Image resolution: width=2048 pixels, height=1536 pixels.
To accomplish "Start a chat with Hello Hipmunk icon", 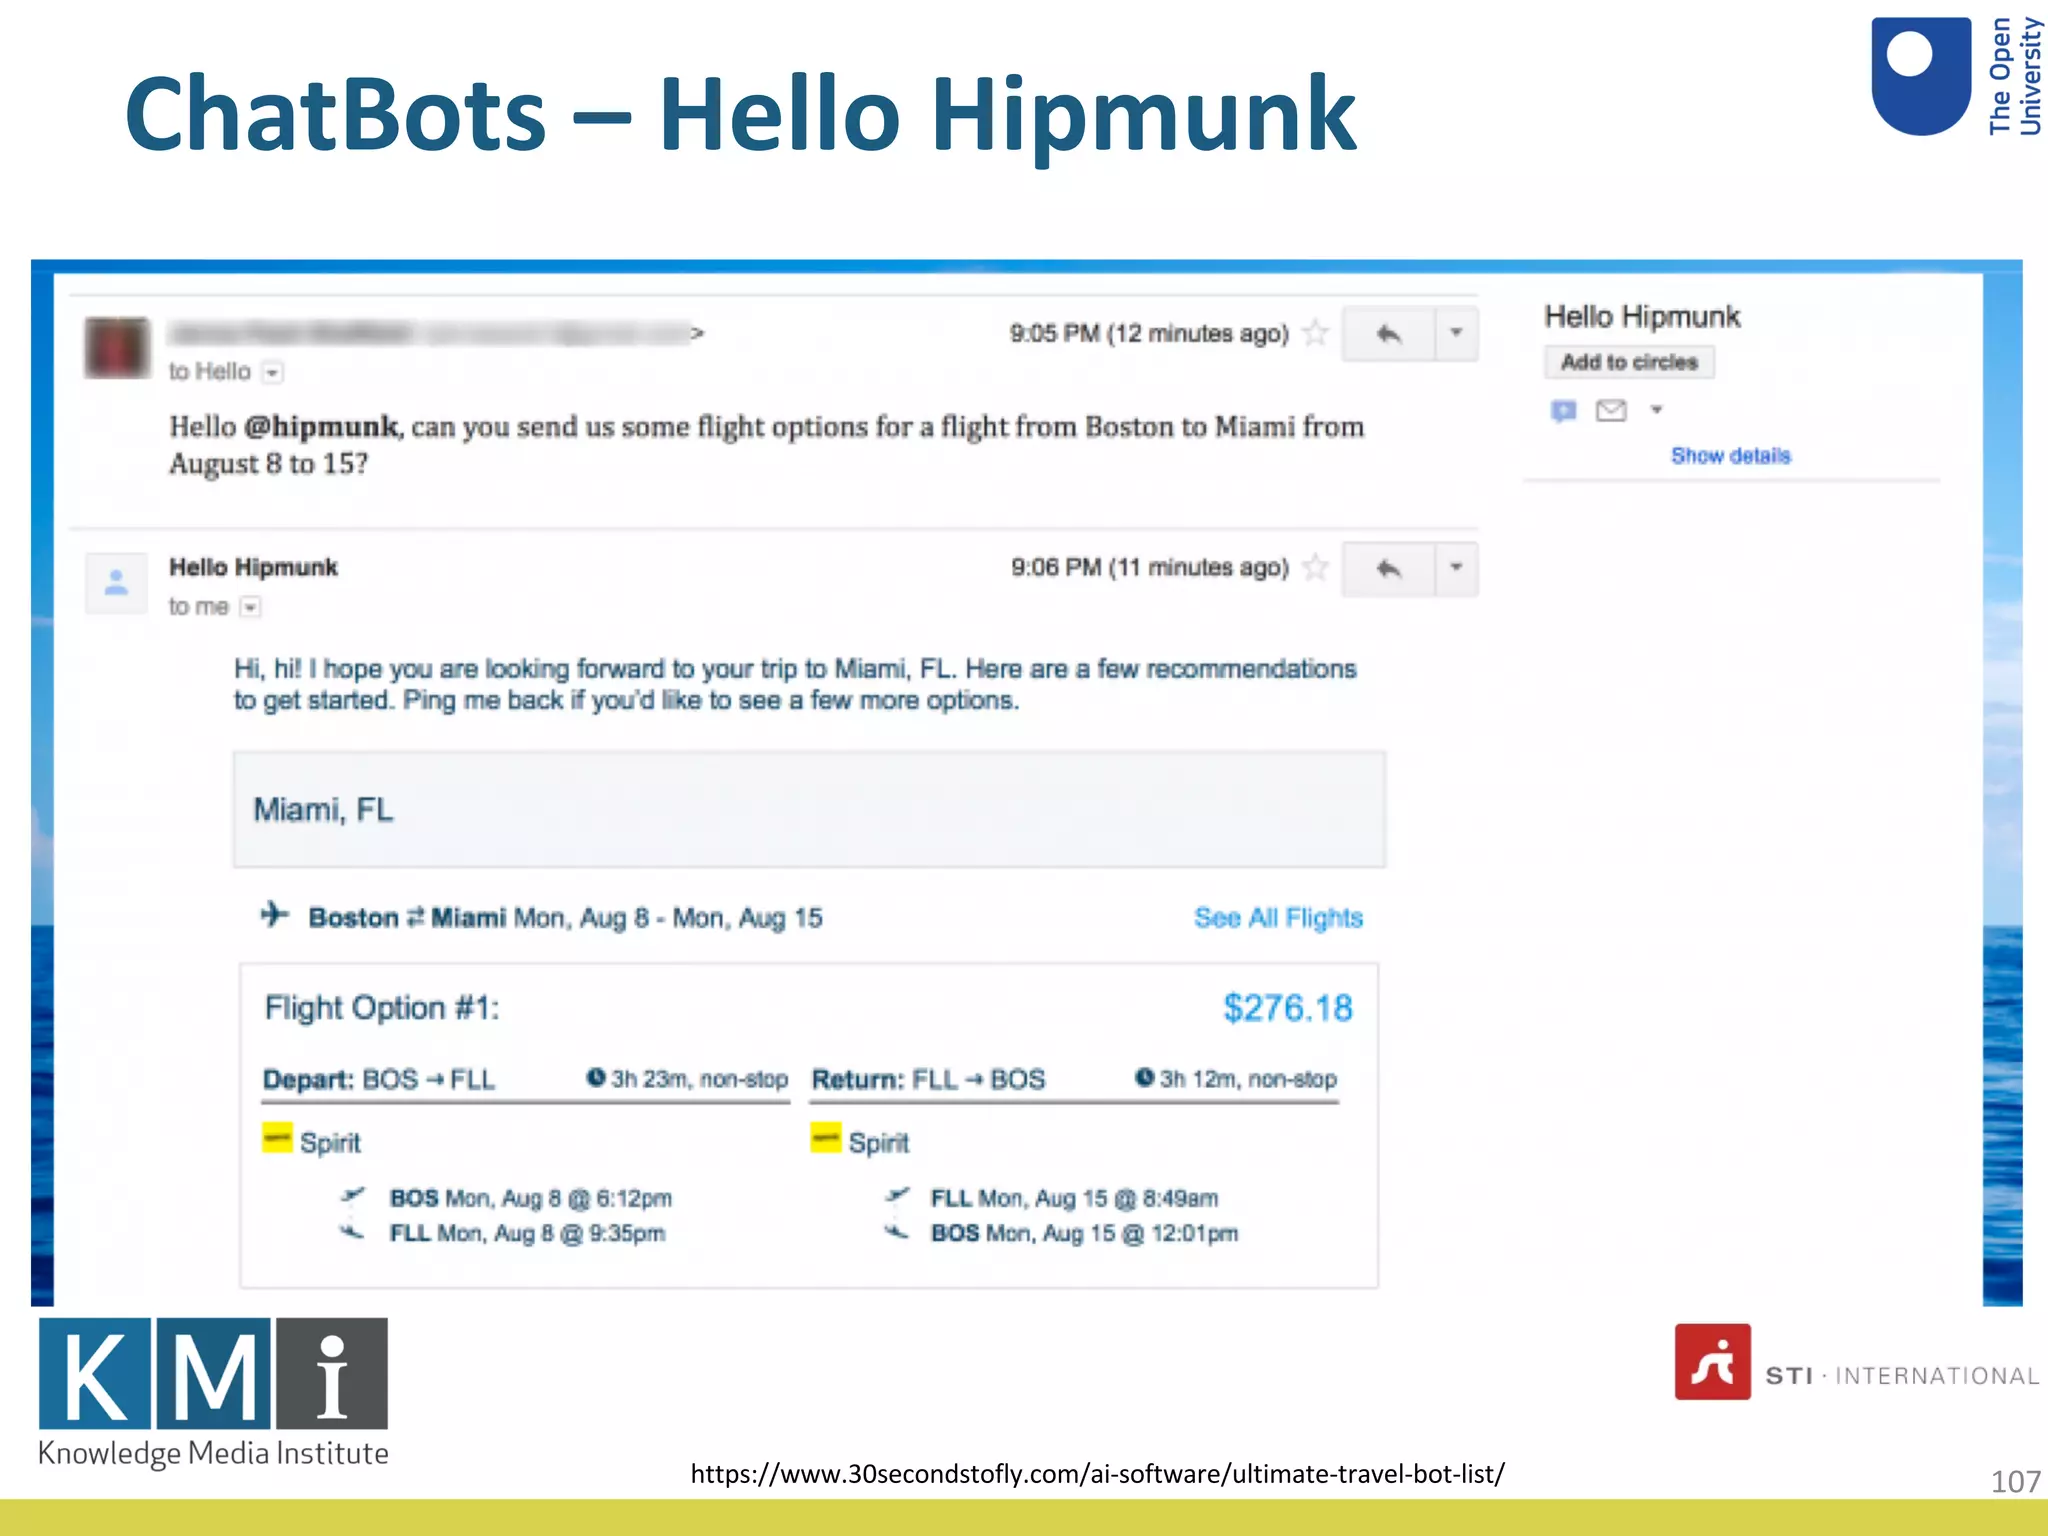I will (1563, 410).
